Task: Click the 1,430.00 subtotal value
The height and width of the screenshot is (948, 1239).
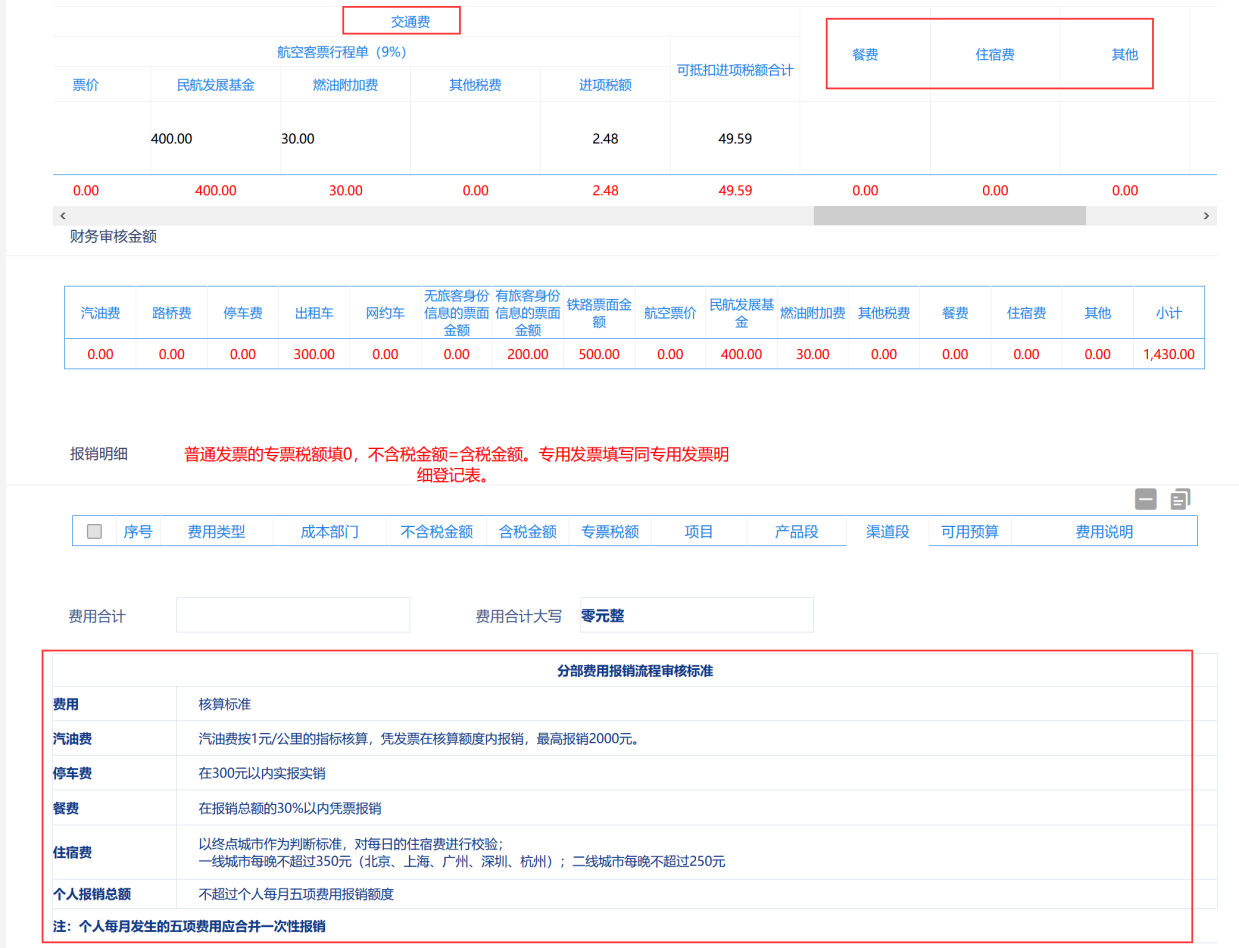Action: [1169, 354]
